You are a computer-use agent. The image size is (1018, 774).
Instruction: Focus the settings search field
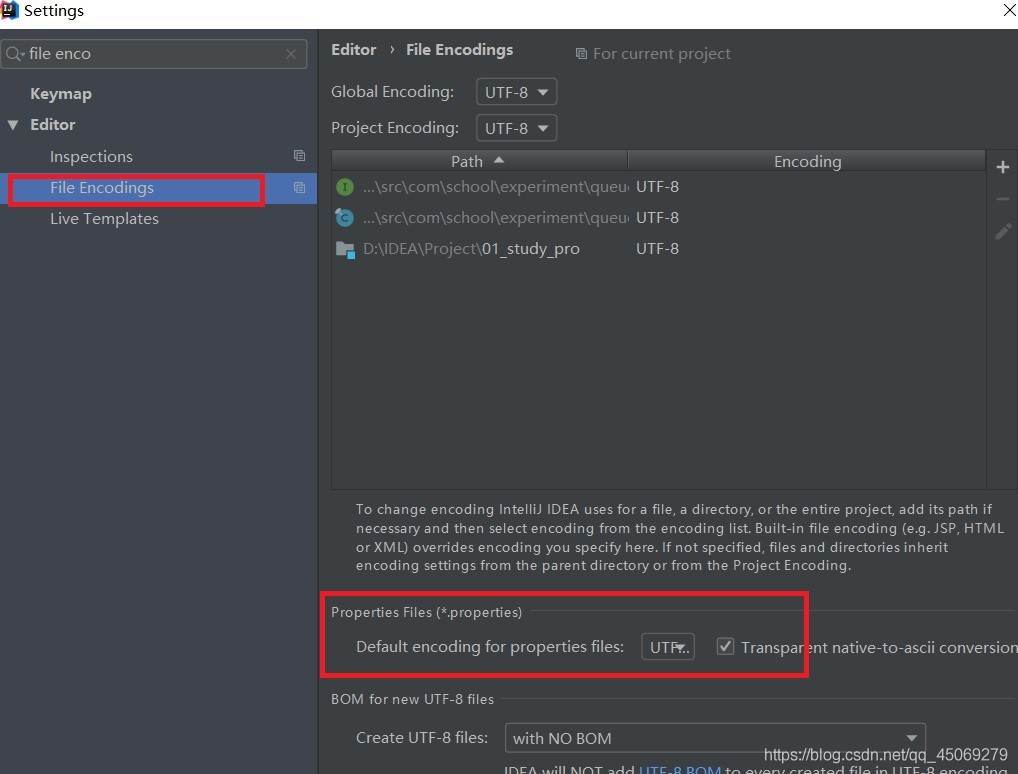[154, 54]
